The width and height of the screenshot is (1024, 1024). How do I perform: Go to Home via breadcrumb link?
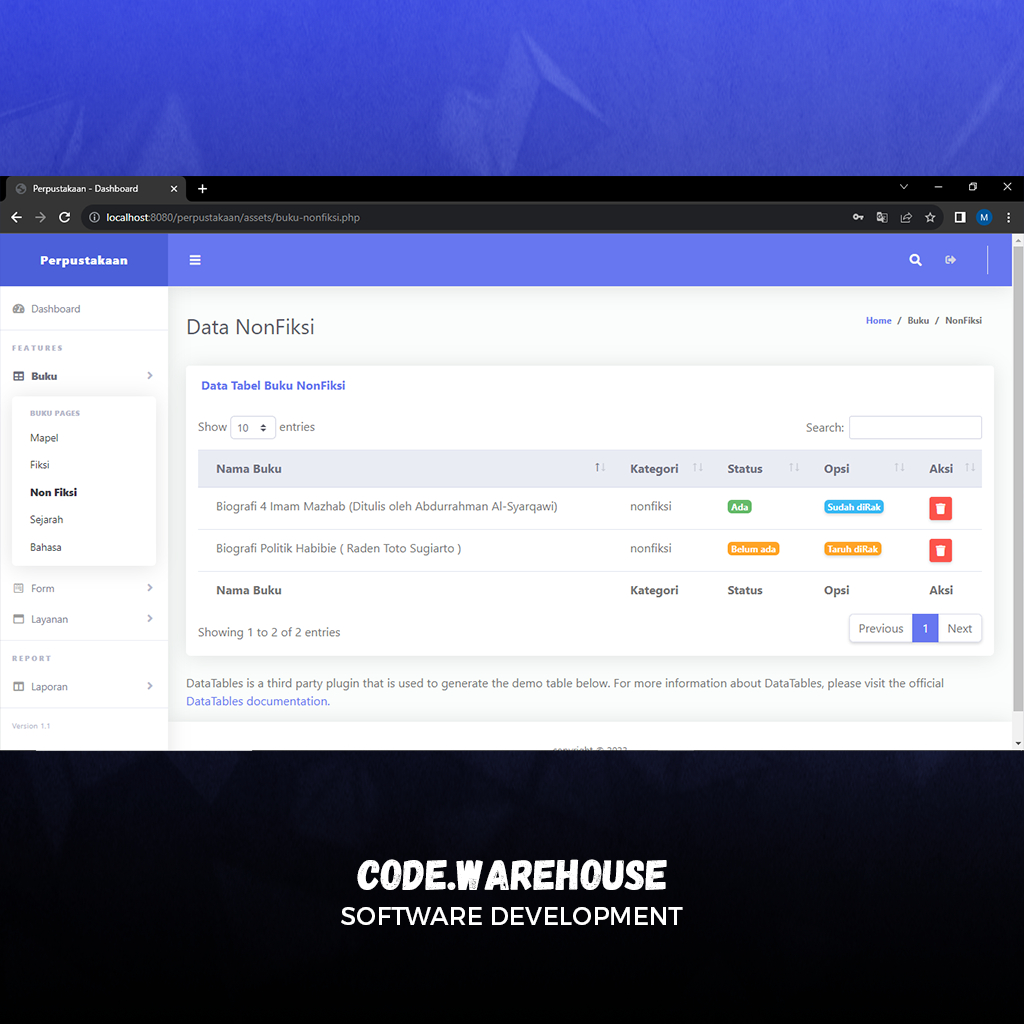[878, 321]
